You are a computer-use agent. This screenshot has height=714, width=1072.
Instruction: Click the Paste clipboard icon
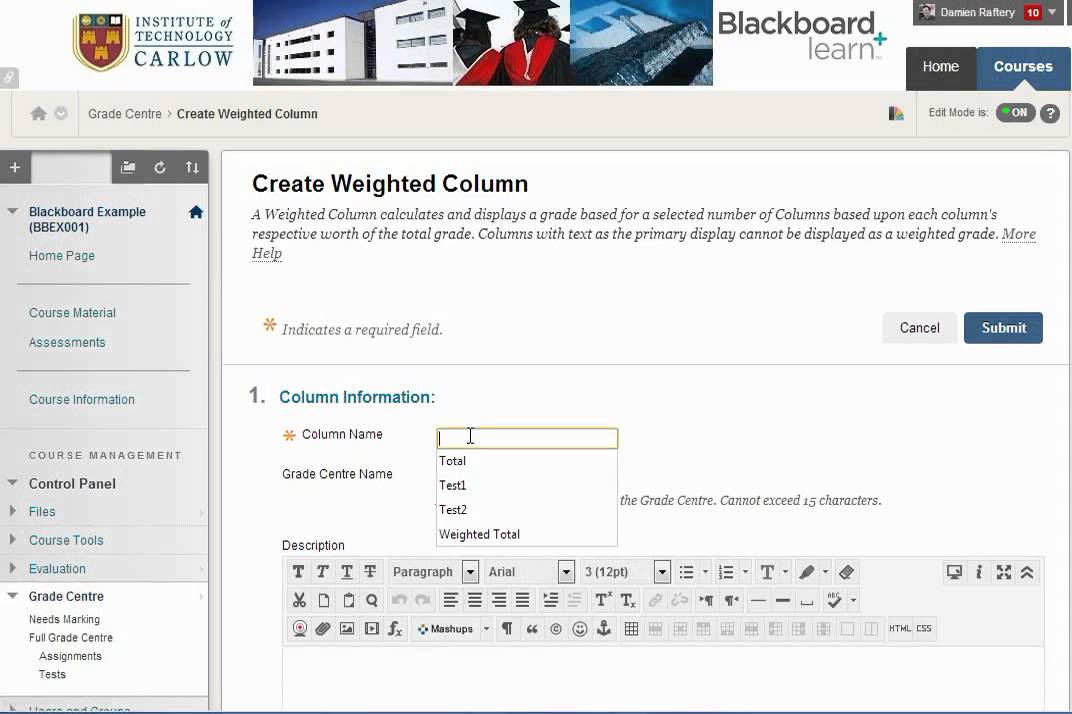(348, 600)
